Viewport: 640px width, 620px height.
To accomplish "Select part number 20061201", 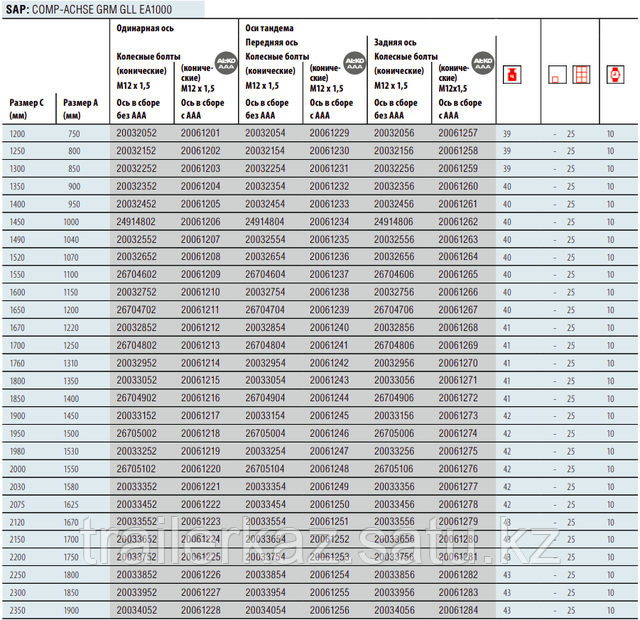I will click(200, 133).
